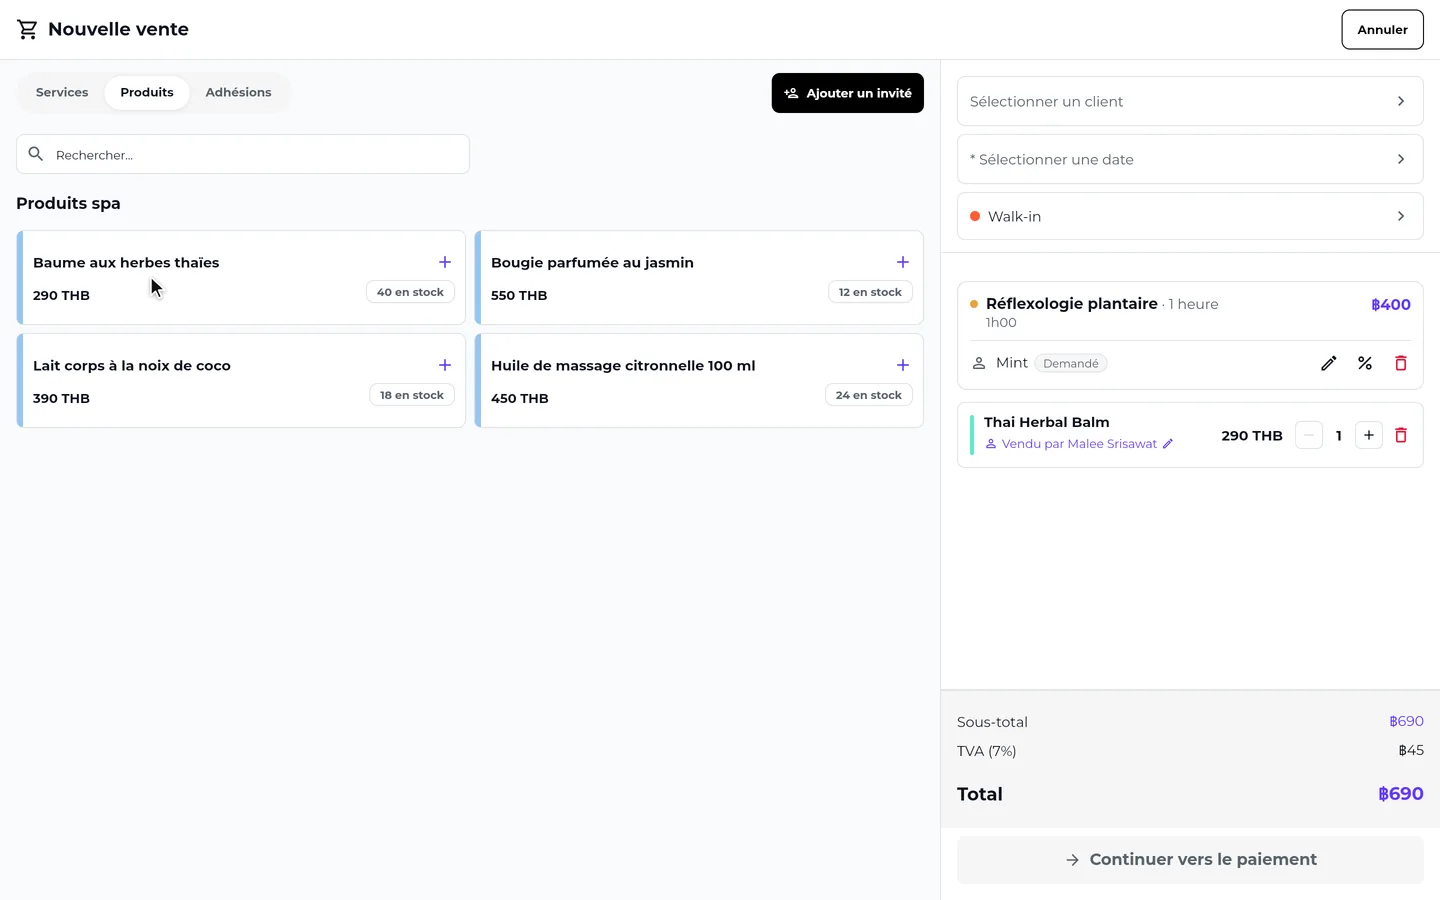Add Bougie parfumée au jasmin with plus icon
The height and width of the screenshot is (900, 1440).
903,262
